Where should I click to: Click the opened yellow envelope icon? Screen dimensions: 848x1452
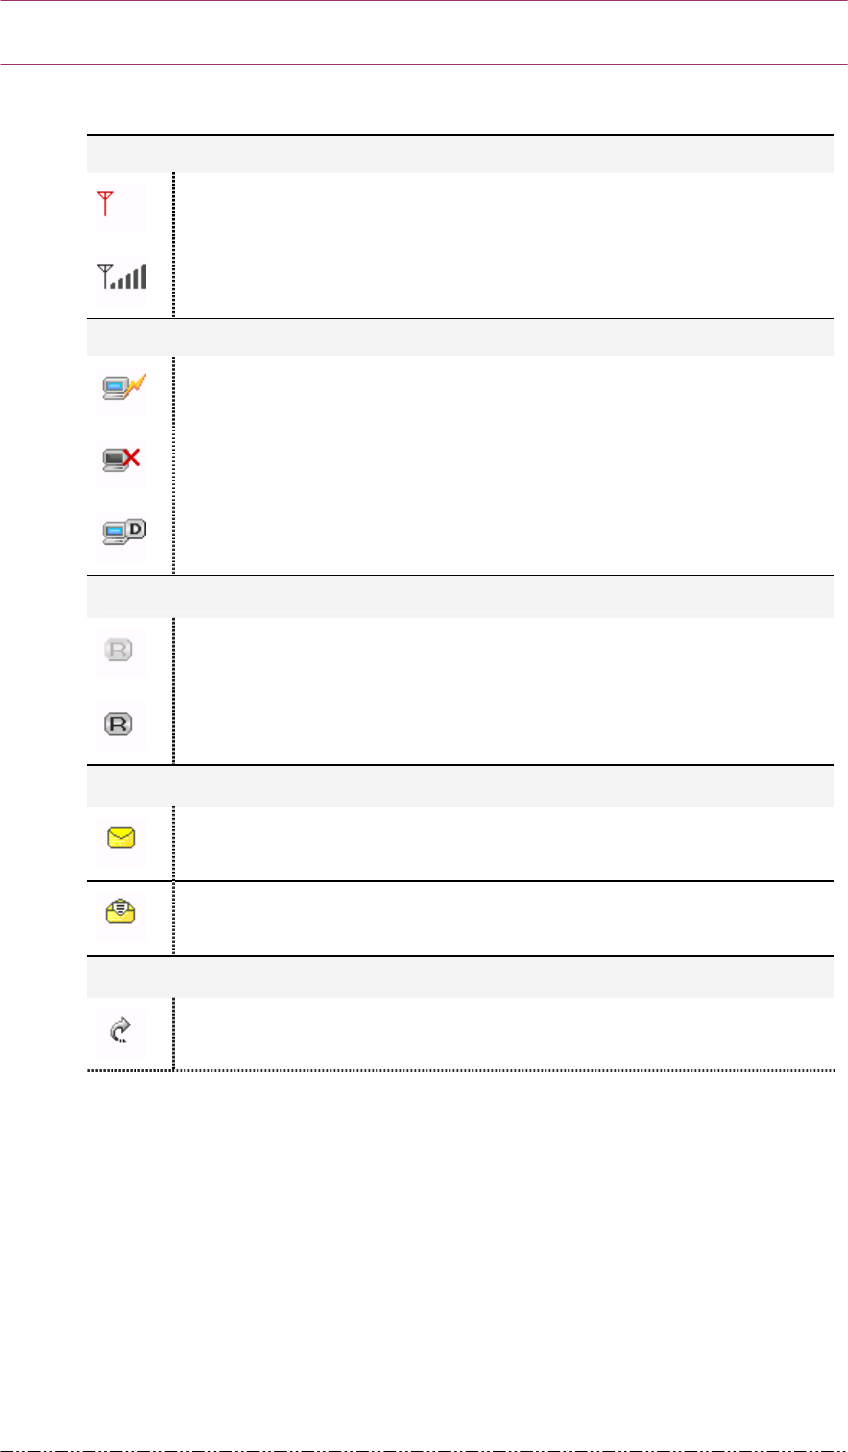(x=121, y=912)
